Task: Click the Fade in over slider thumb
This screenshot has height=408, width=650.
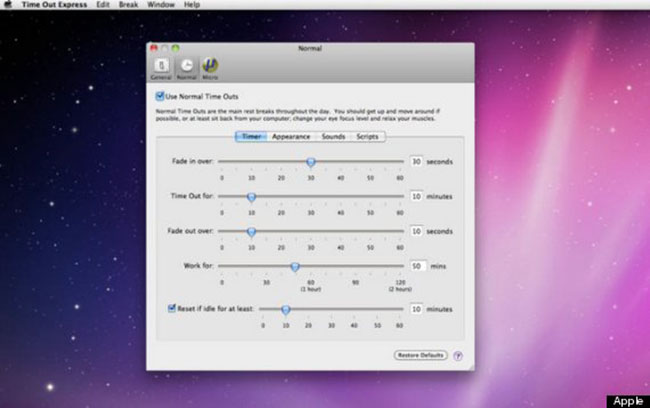Action: (x=311, y=162)
